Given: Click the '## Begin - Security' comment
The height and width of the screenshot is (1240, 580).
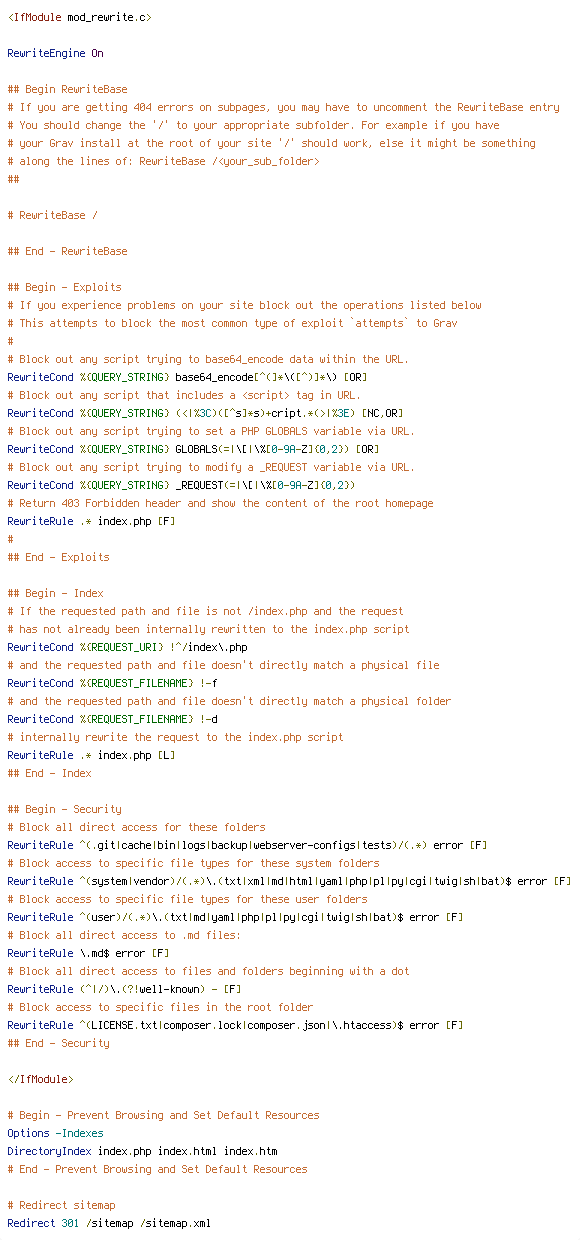Looking at the screenshot, I should (64, 809).
